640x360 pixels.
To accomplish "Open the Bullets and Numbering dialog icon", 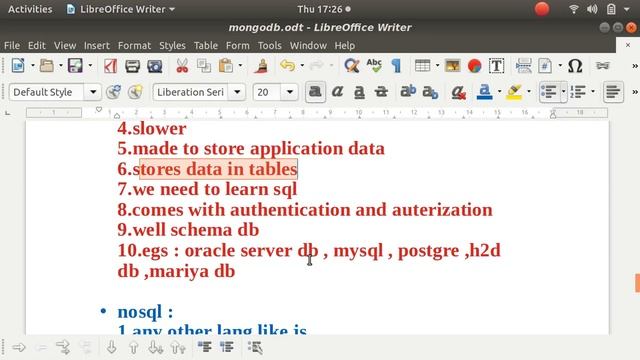I will click(x=255, y=348).
